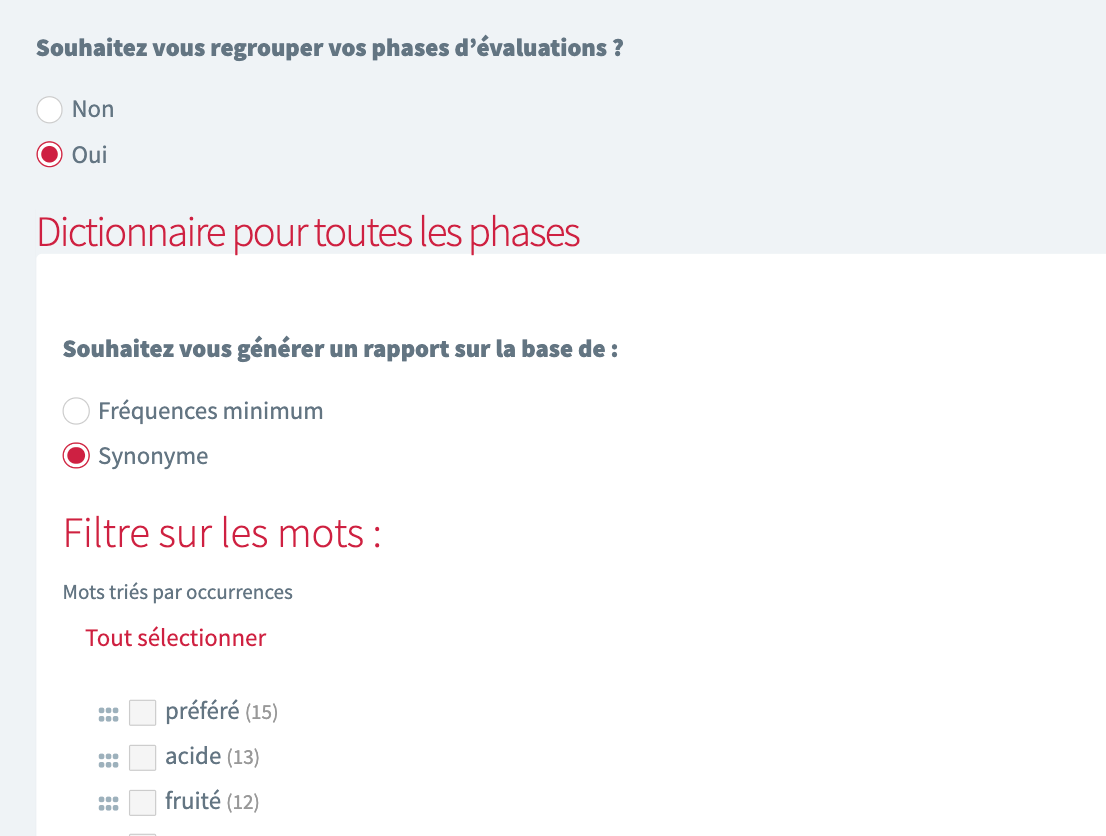Click the heading "Dictionnaire pour toutes les phases"
The height and width of the screenshot is (836, 1106).
click(307, 232)
